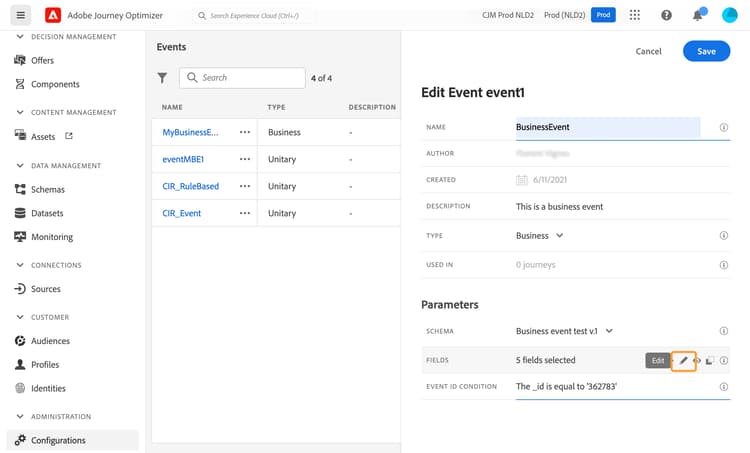Open the Schema dropdown Business event test v.1
Image resolution: width=750 pixels, height=453 pixels.
tap(564, 331)
